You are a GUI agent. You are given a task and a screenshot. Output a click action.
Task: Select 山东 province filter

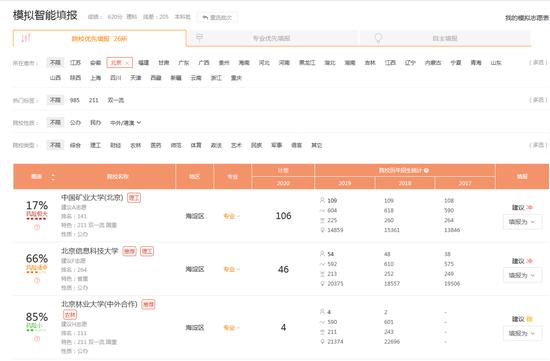[496, 62]
